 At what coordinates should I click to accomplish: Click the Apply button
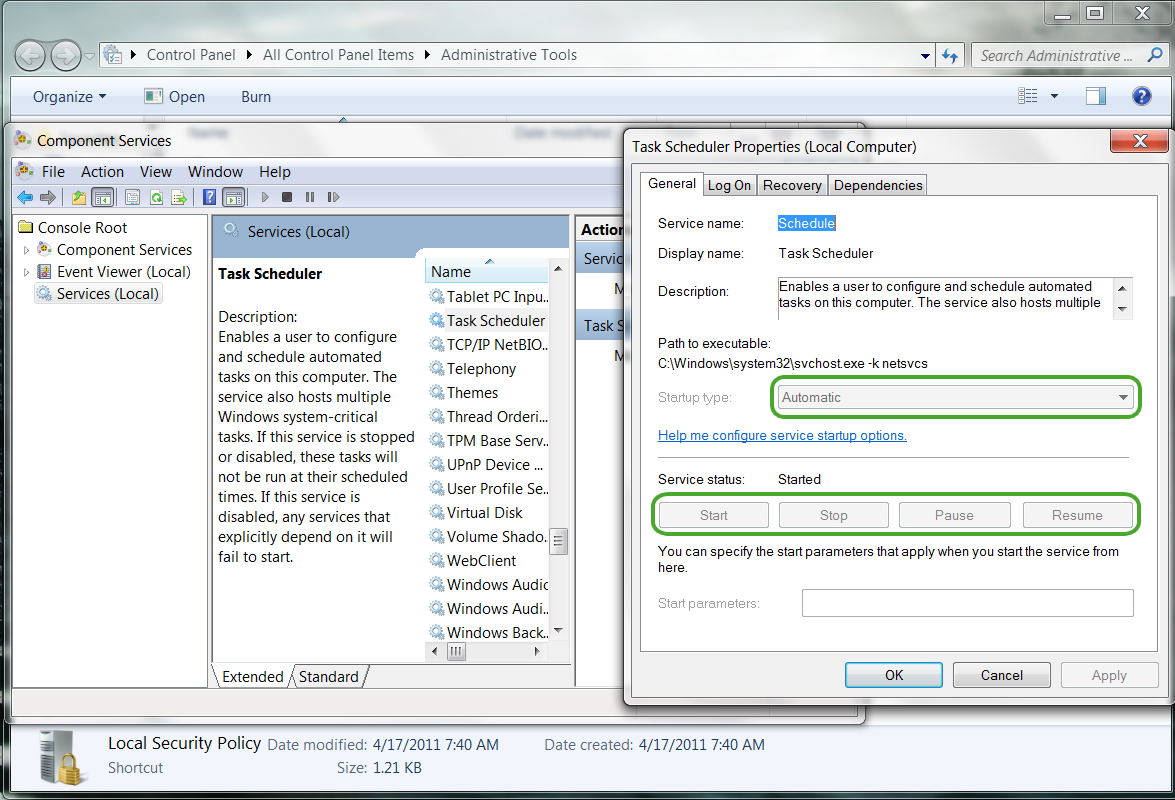pyautogui.click(x=1110, y=675)
